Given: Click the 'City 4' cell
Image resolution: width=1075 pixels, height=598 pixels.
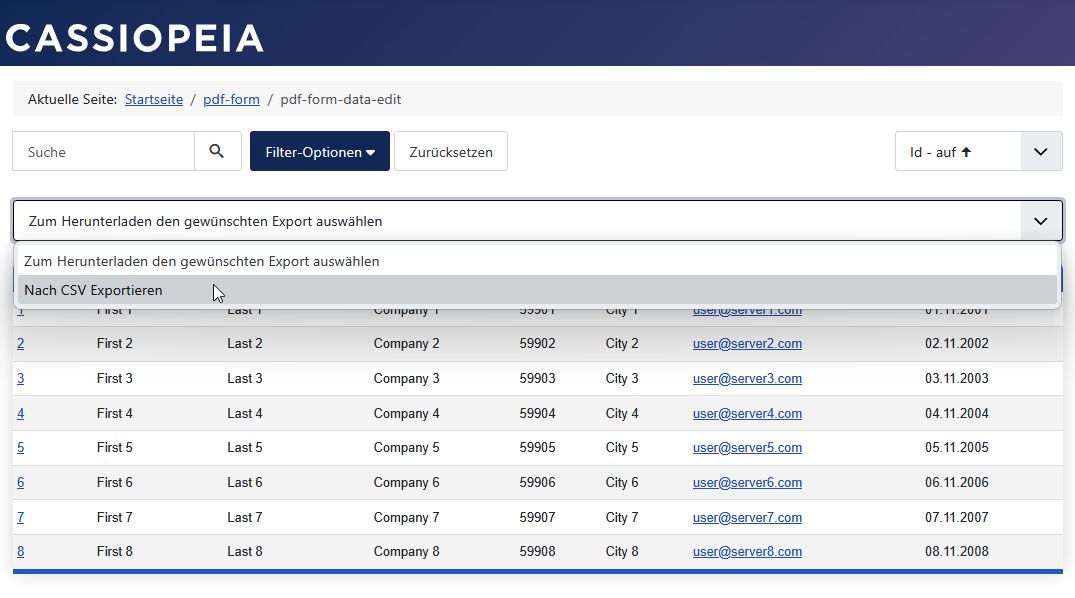Looking at the screenshot, I should pyautogui.click(x=622, y=414).
